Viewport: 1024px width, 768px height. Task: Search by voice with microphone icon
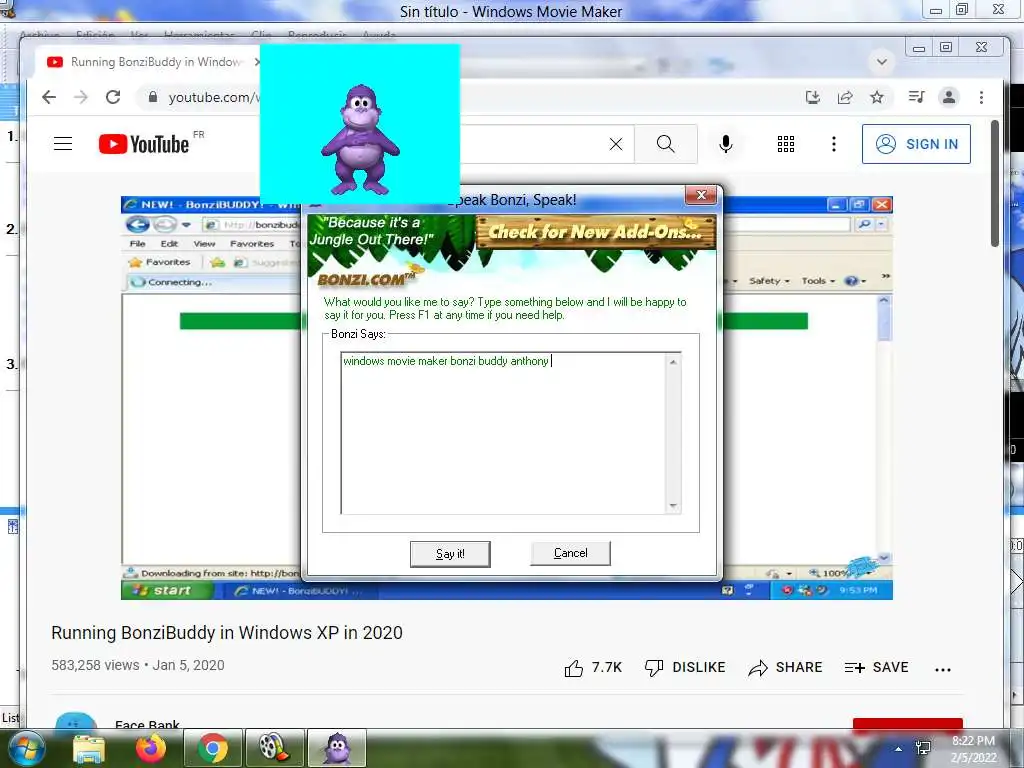[726, 144]
